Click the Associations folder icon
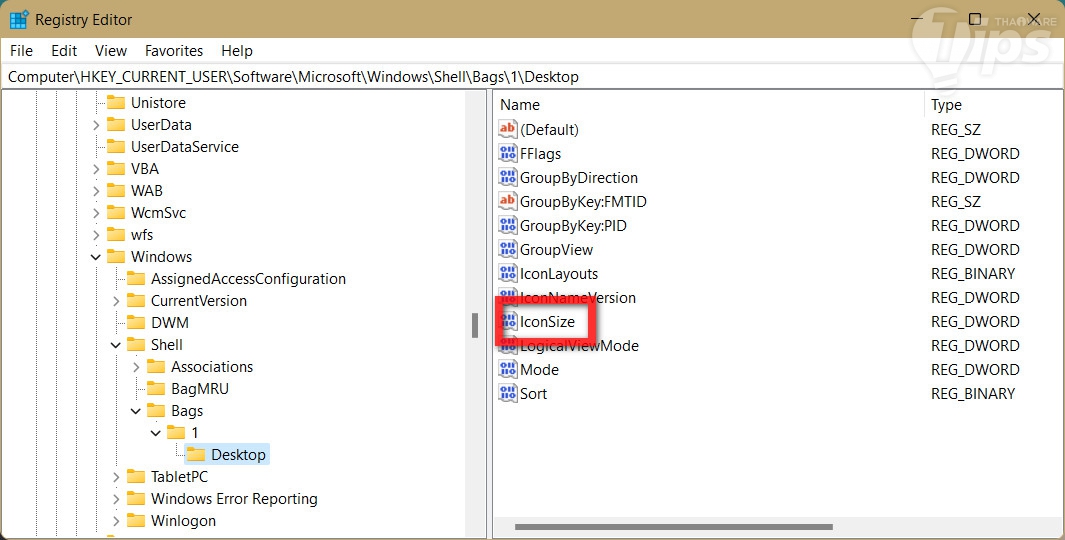 (156, 367)
